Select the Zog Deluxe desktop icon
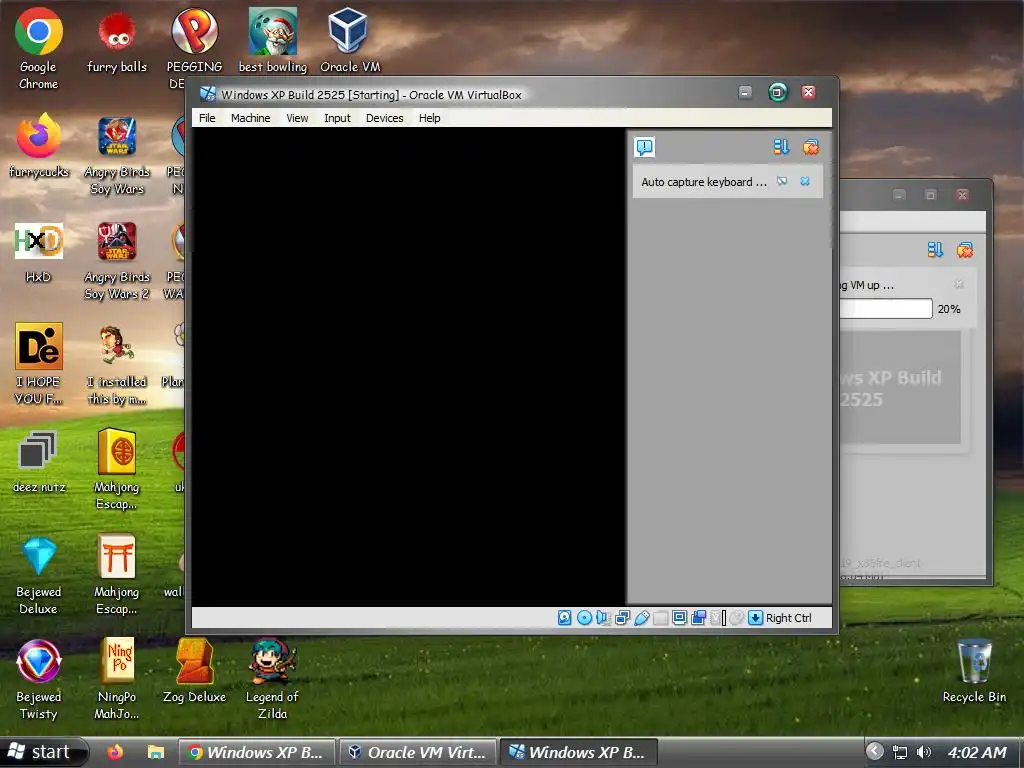Viewport: 1024px width, 768px height. coord(195,671)
